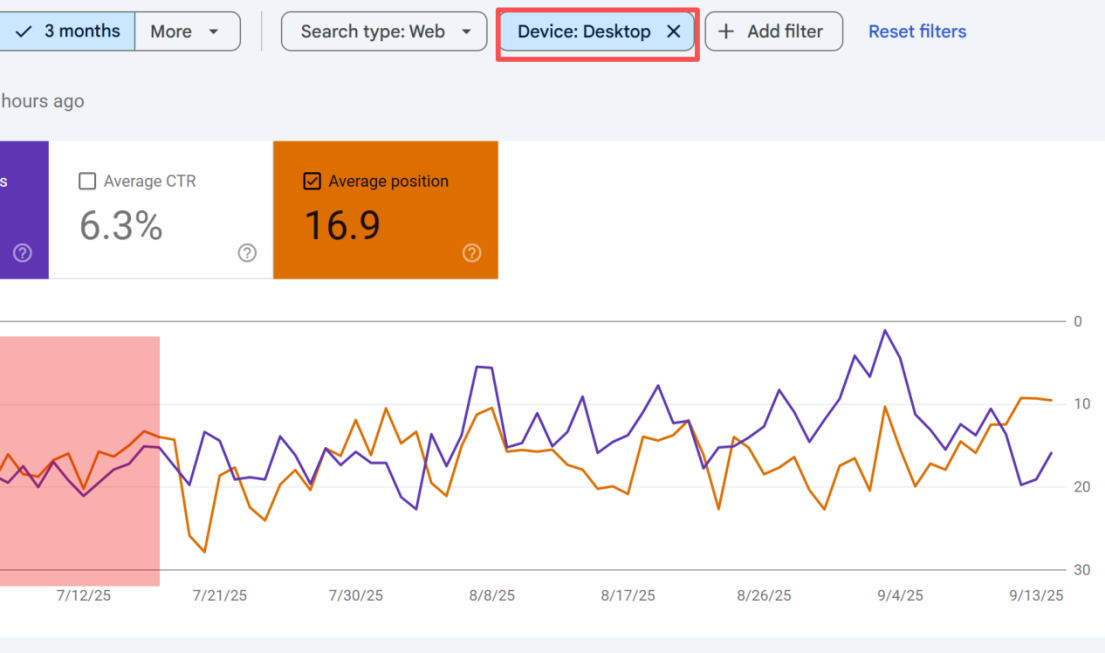Click the plus icon beside Add filter
Viewport: 1105px width, 653px height.
[727, 32]
